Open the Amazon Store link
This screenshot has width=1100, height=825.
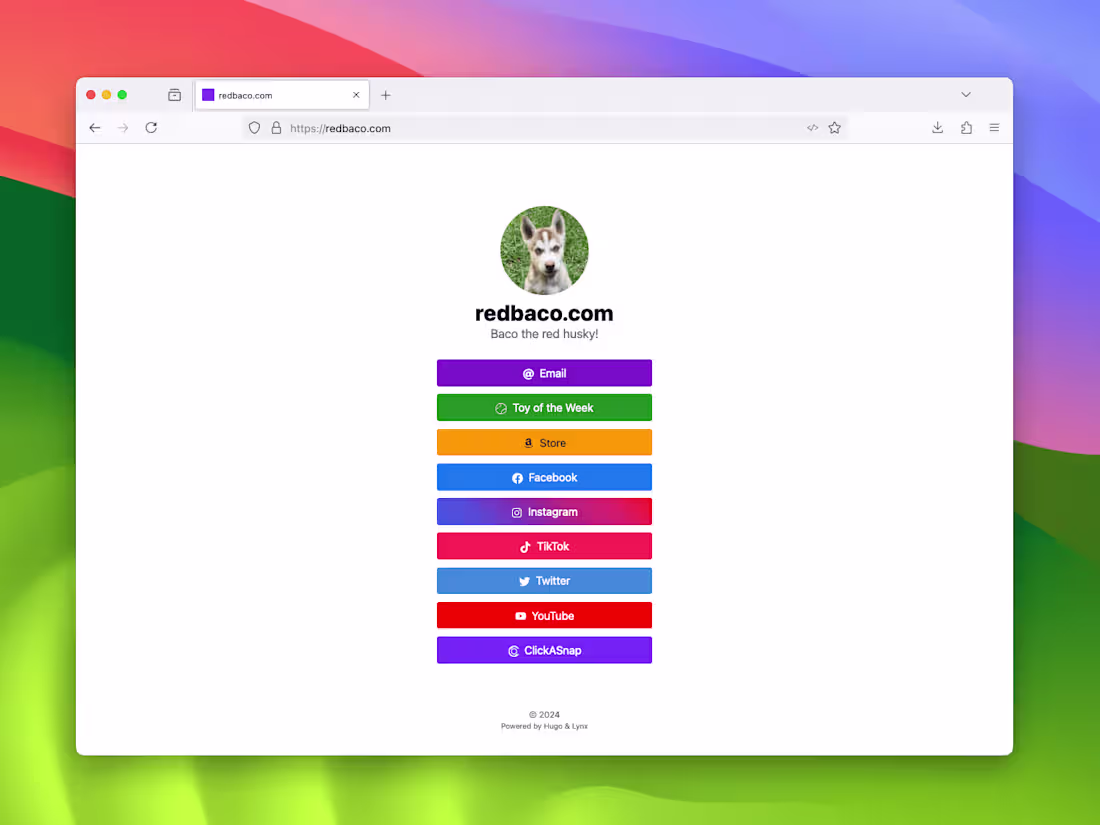[544, 443]
